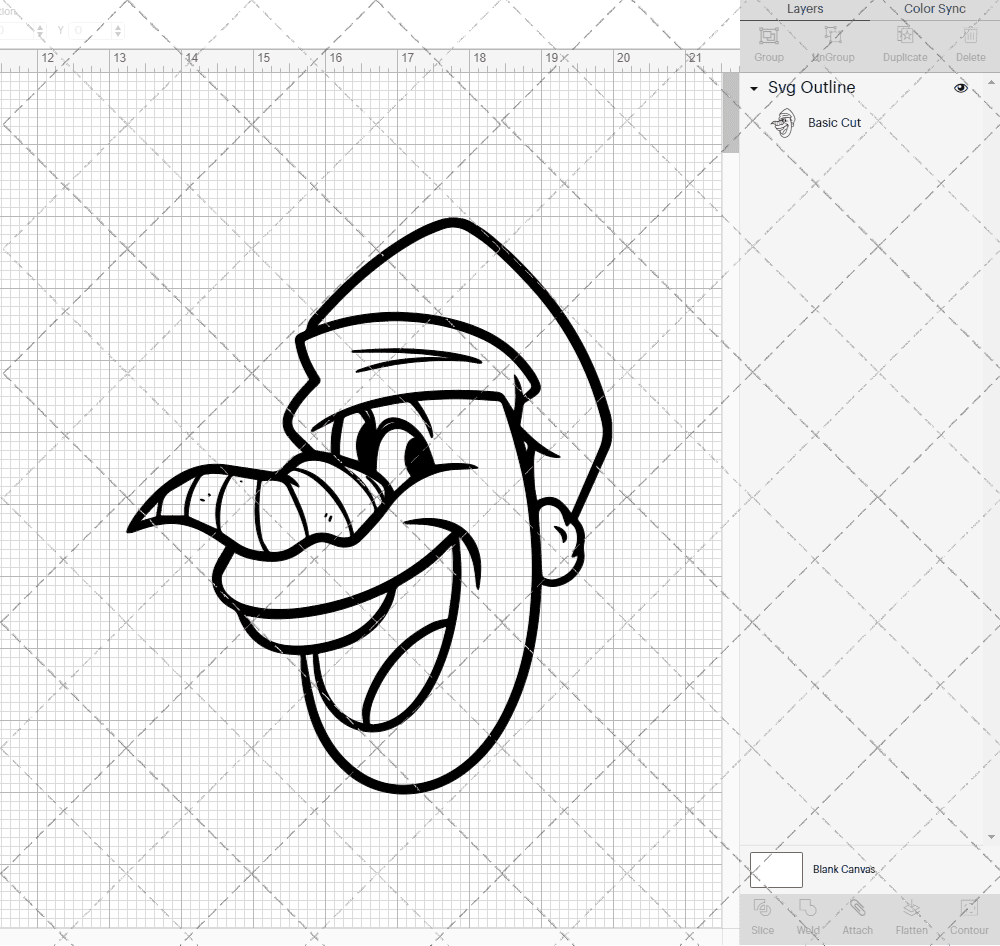The width and height of the screenshot is (1000, 946).
Task: Select the Basic Cut label
Action: pyautogui.click(x=834, y=122)
